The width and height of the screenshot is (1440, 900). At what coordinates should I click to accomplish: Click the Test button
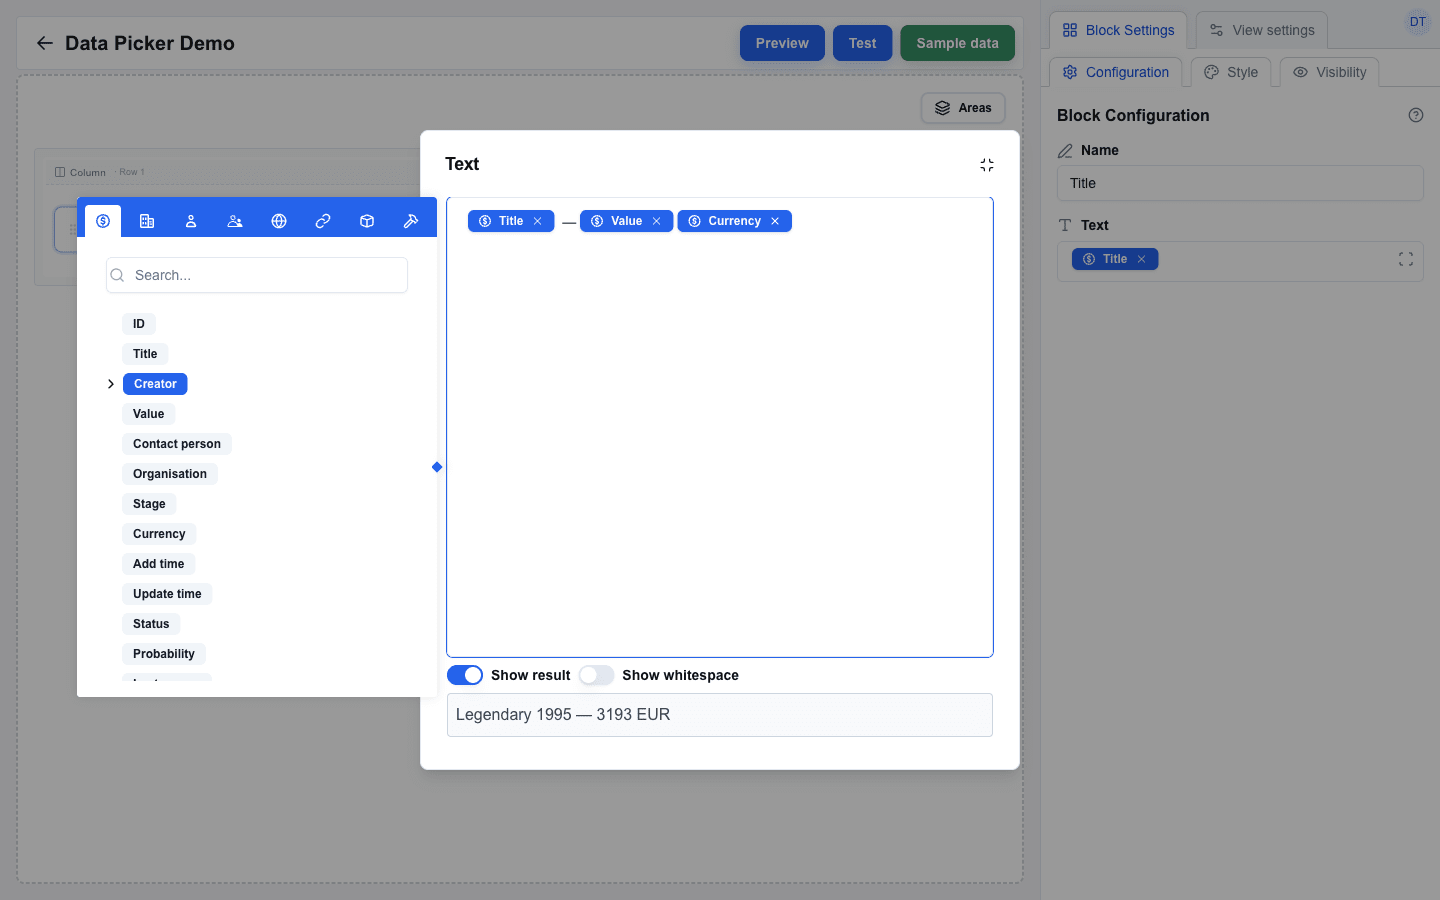[x=863, y=43]
